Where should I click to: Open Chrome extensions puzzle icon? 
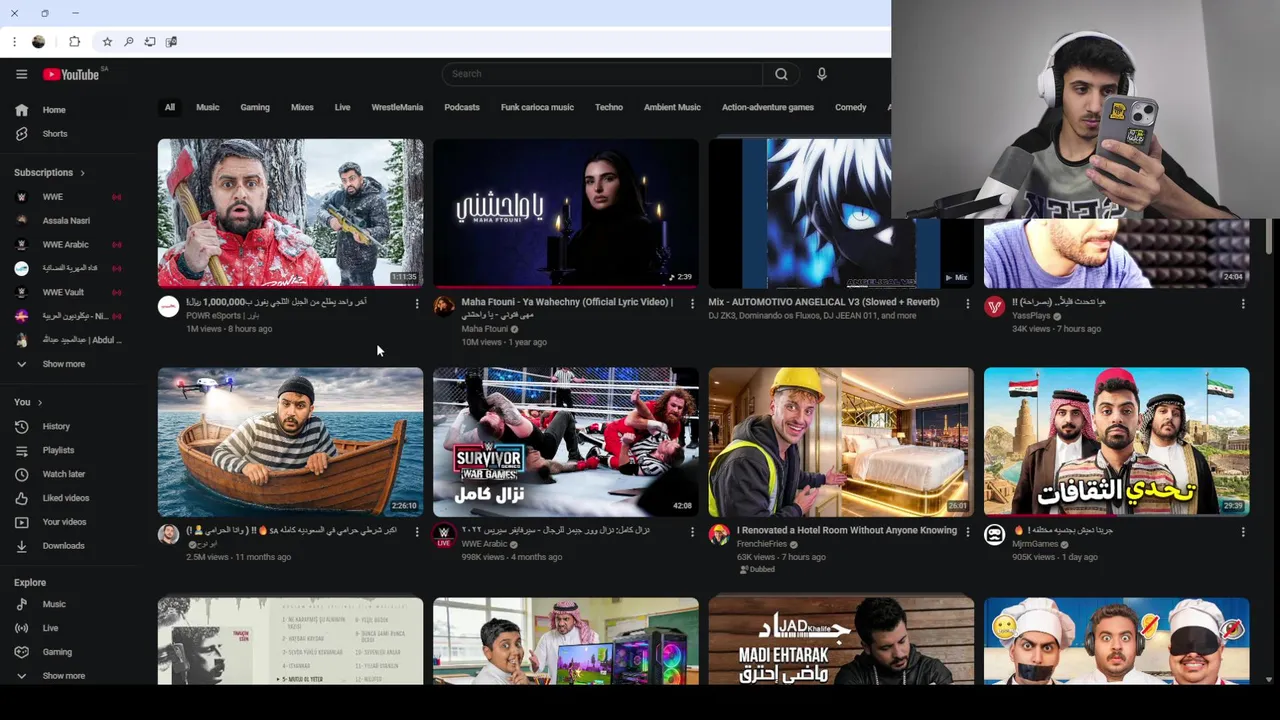(x=74, y=42)
